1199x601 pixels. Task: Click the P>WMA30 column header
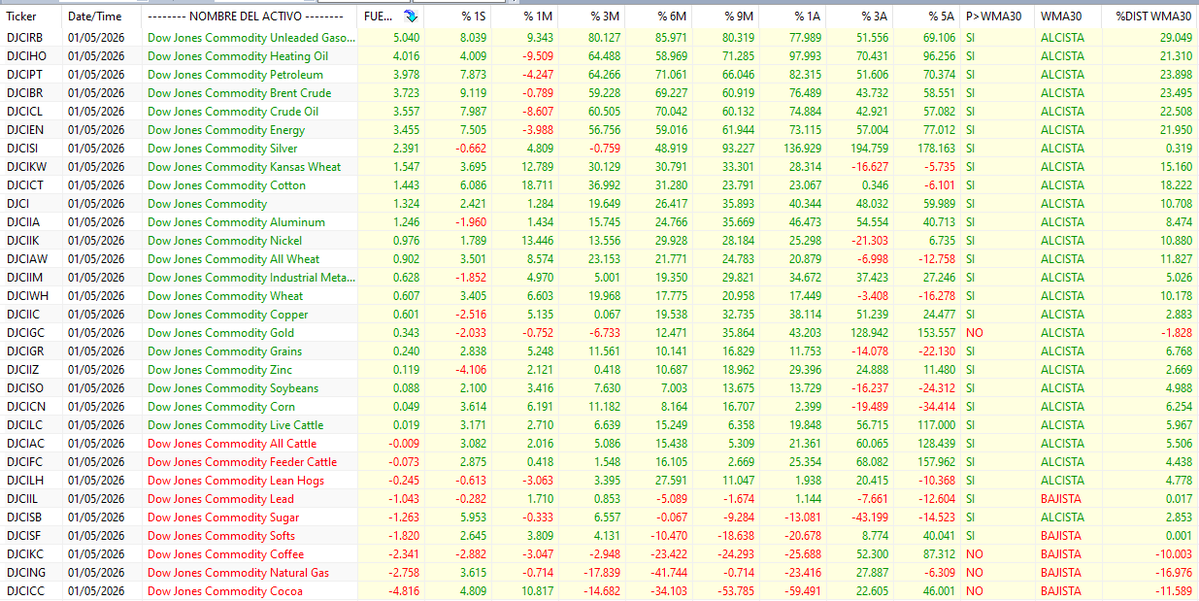(991, 16)
